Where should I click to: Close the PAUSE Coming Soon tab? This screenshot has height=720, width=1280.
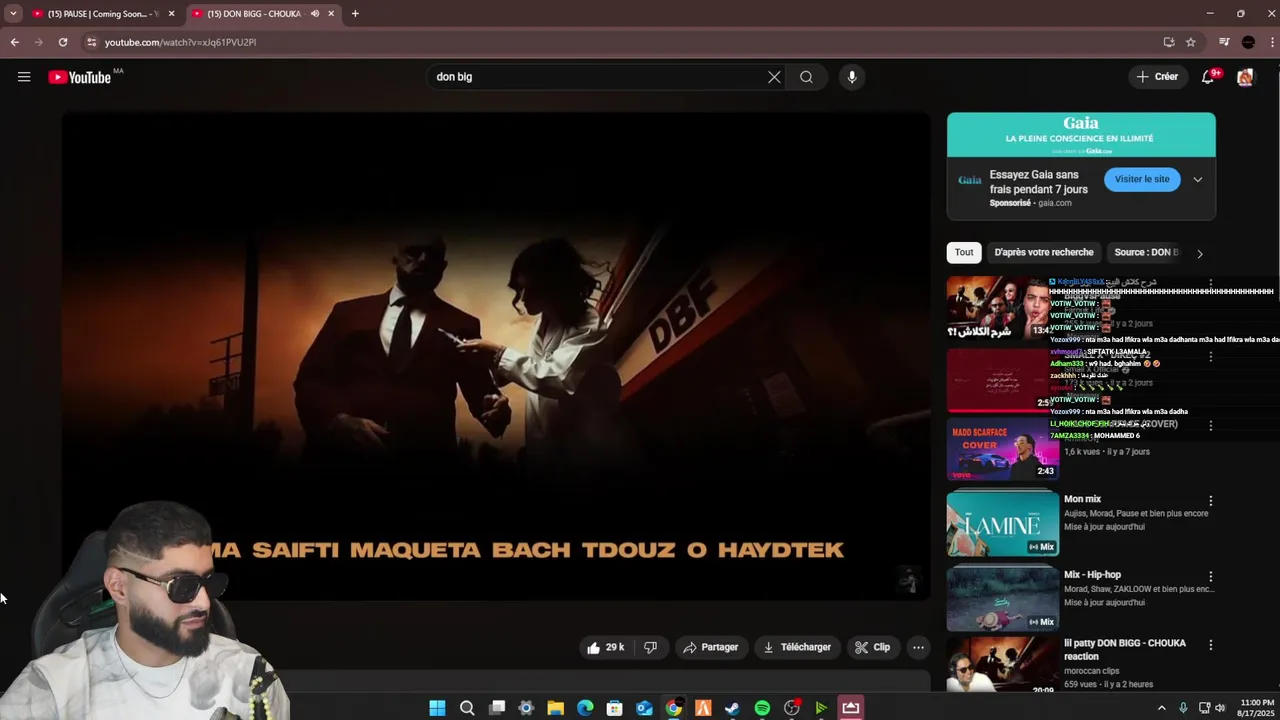[171, 14]
